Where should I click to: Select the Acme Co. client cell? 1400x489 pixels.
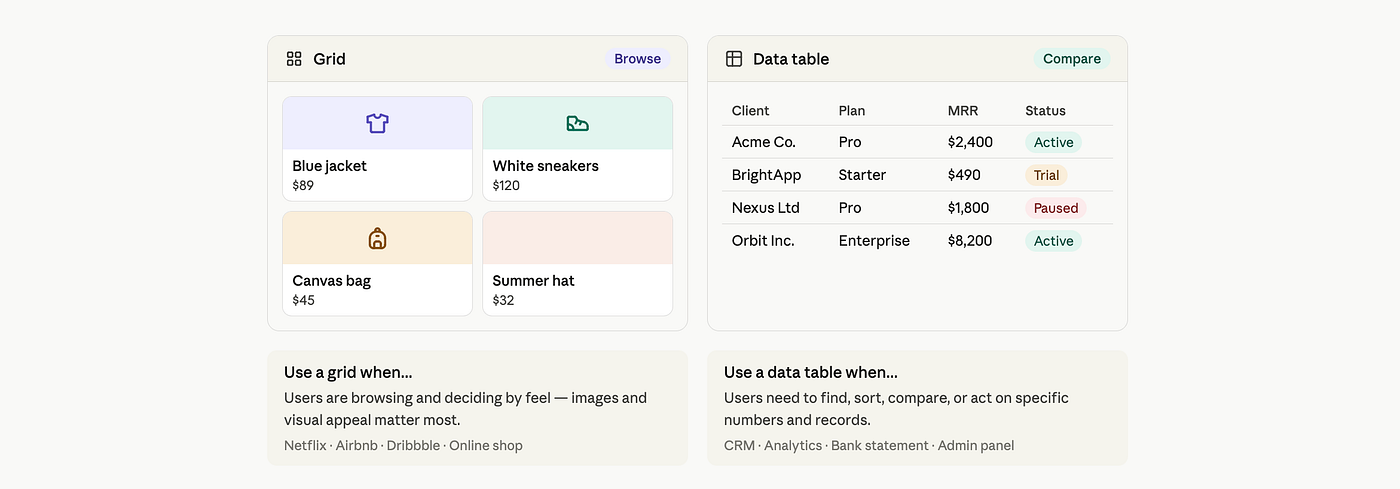pyautogui.click(x=764, y=142)
